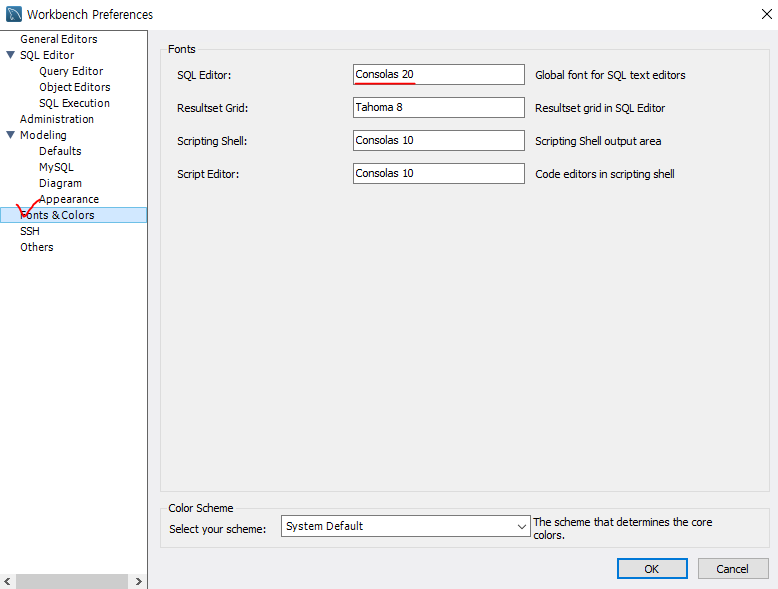
Task: Open Appearance preferences page
Action: click(69, 199)
